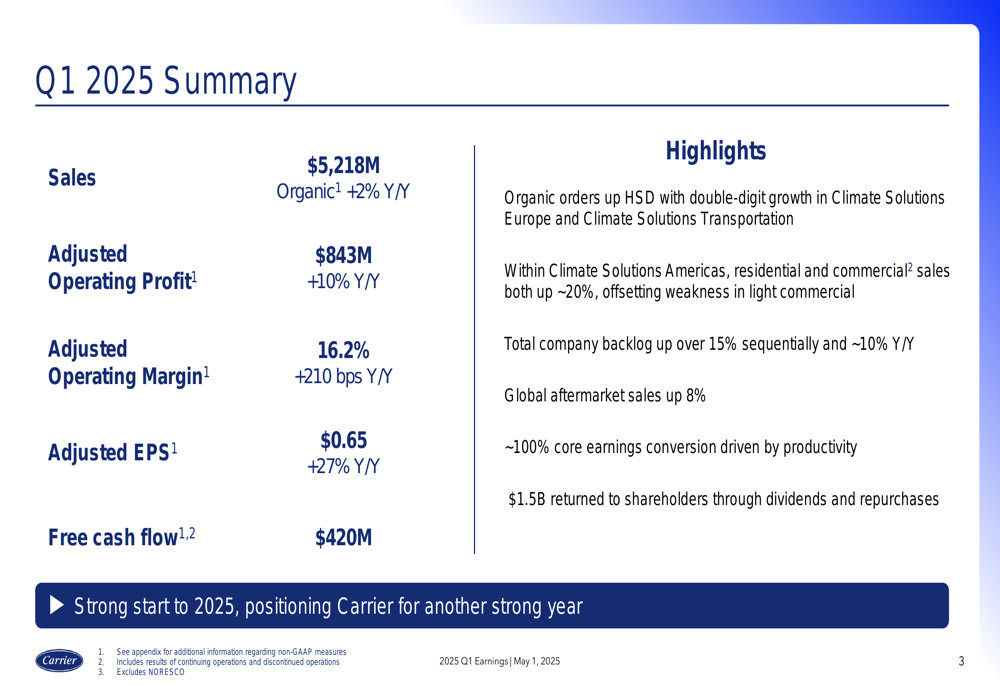Click the 'Within Climate Solutions Americas' highlight
The width and height of the screenshot is (1000, 685).
click(727, 281)
